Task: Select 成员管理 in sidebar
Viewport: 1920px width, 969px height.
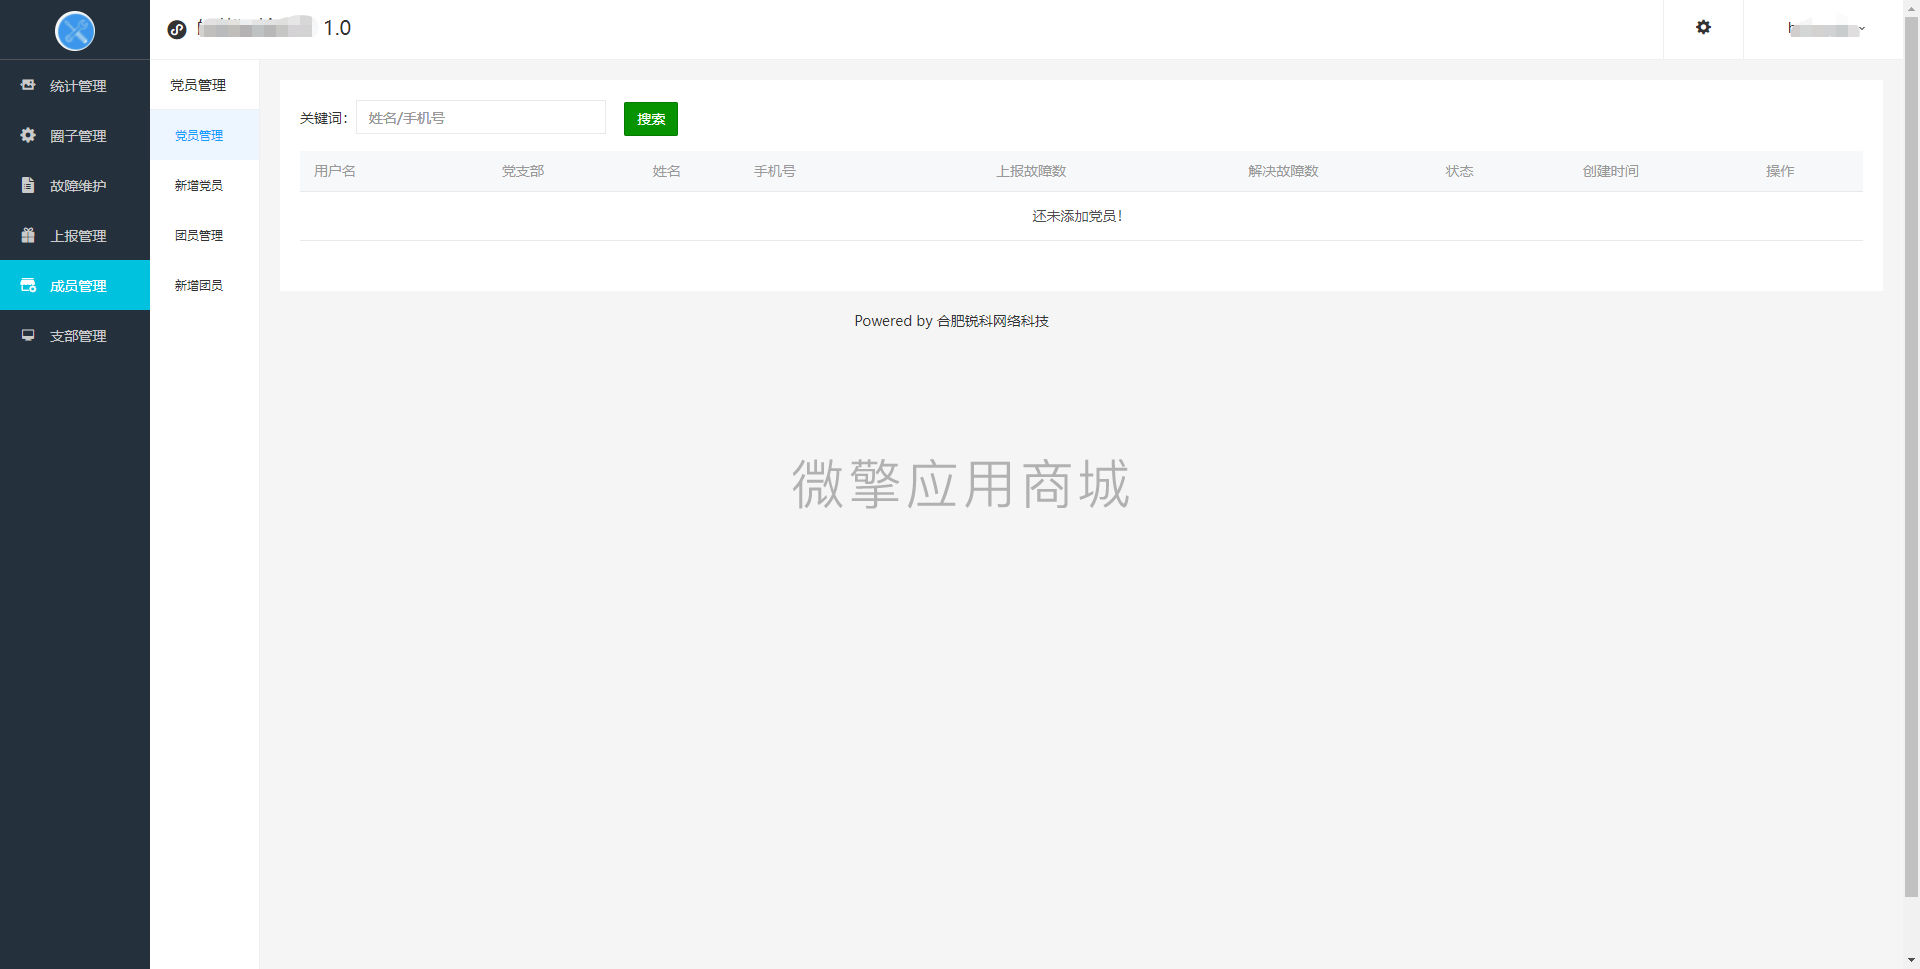Action: 75,285
